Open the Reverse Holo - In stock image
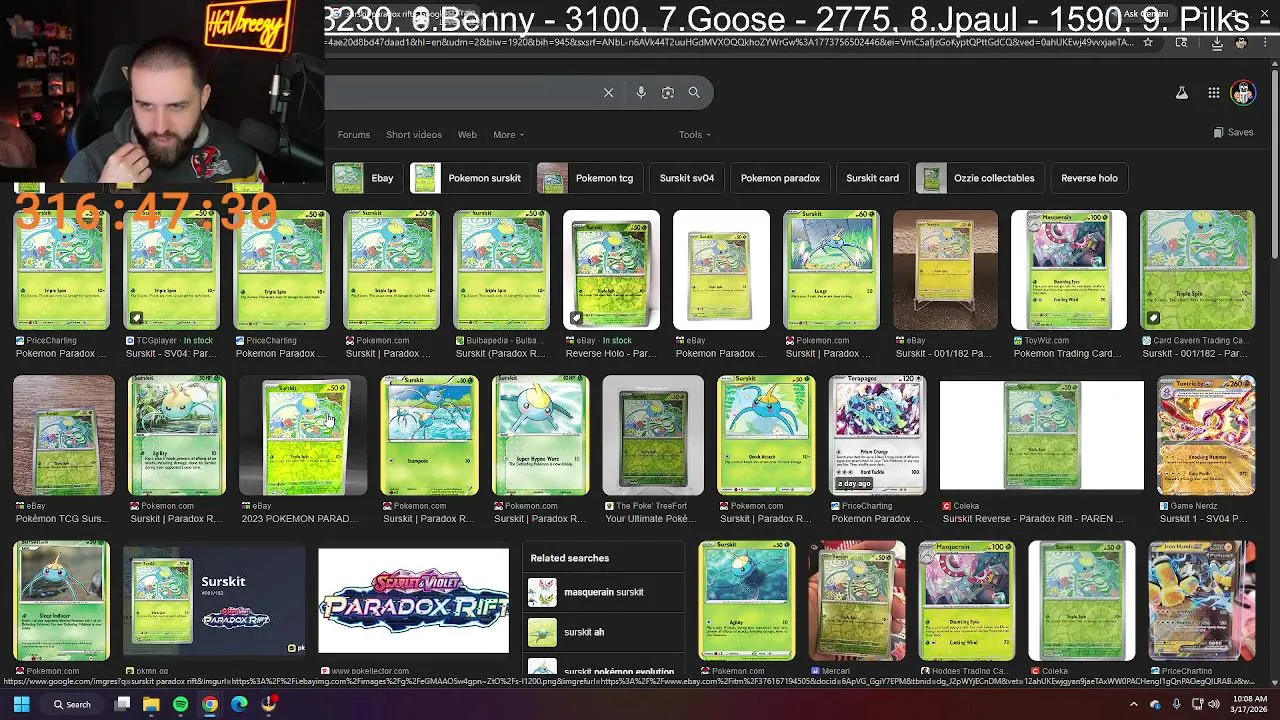This screenshot has width=1280, height=720. coord(611,269)
